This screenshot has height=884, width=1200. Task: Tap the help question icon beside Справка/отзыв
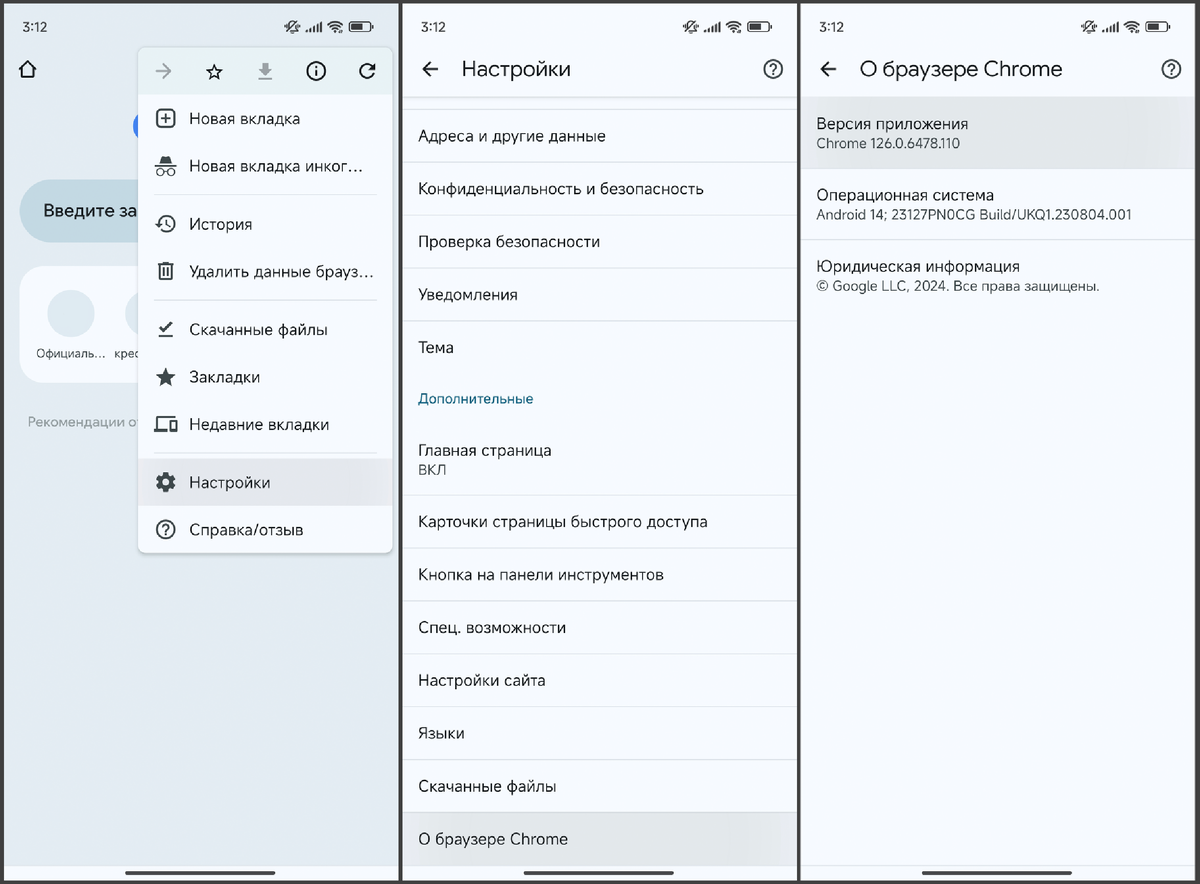pyautogui.click(x=166, y=529)
